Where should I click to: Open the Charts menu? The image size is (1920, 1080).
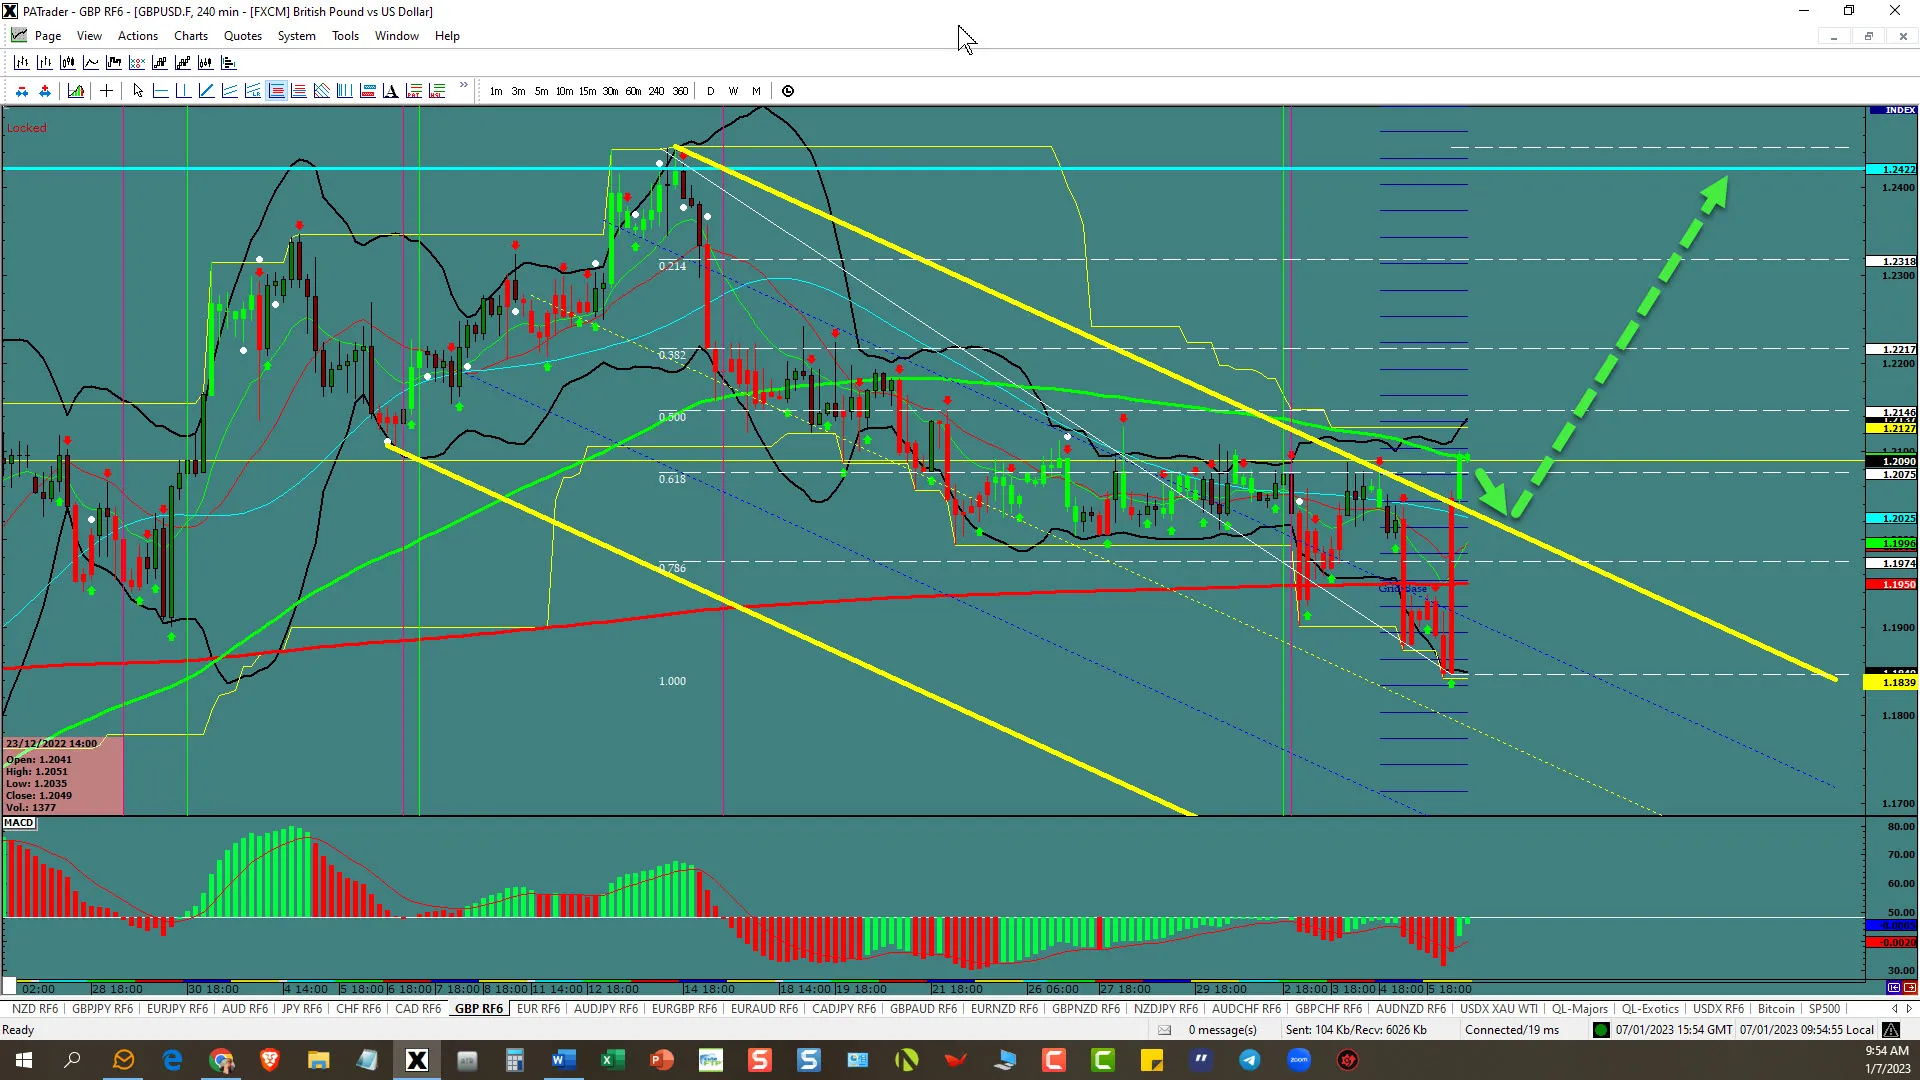[190, 36]
